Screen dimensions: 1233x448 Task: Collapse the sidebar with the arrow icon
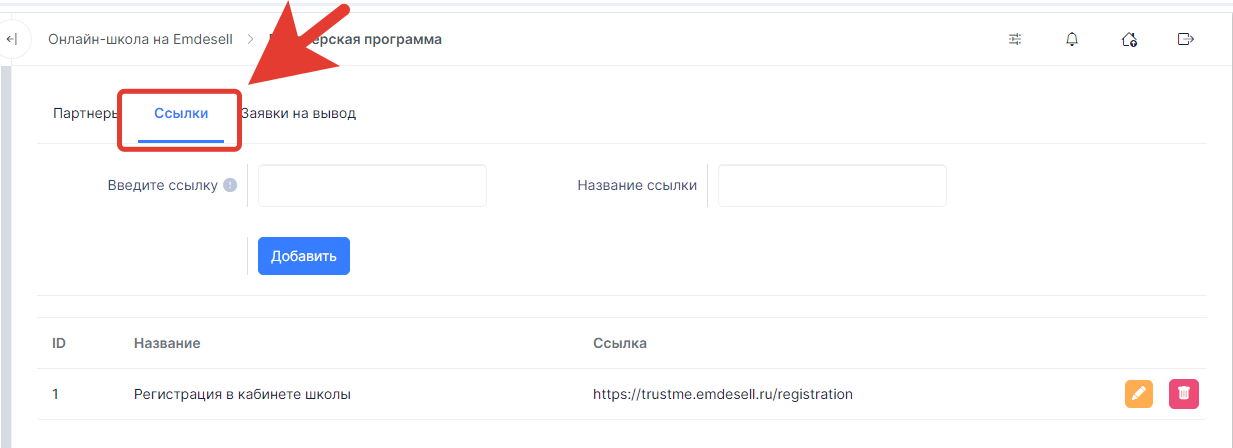[x=11, y=39]
